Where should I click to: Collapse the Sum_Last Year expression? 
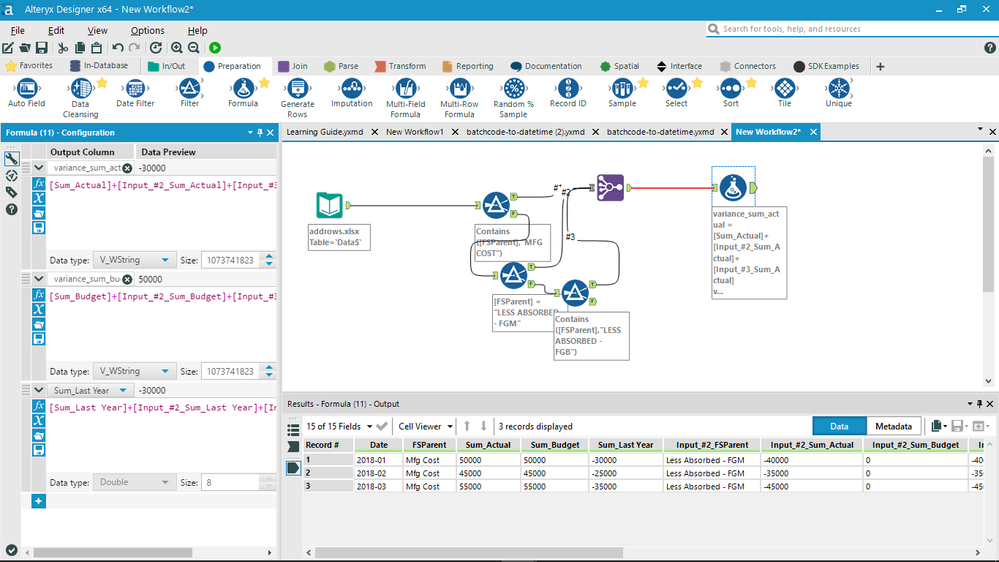click(x=39, y=390)
